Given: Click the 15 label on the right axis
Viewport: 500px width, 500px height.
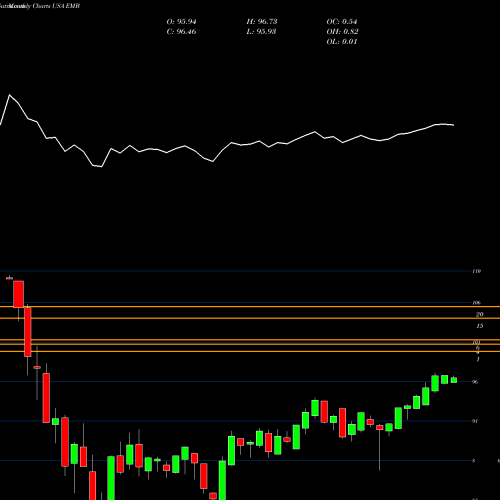Looking at the screenshot, I should 479,326.
